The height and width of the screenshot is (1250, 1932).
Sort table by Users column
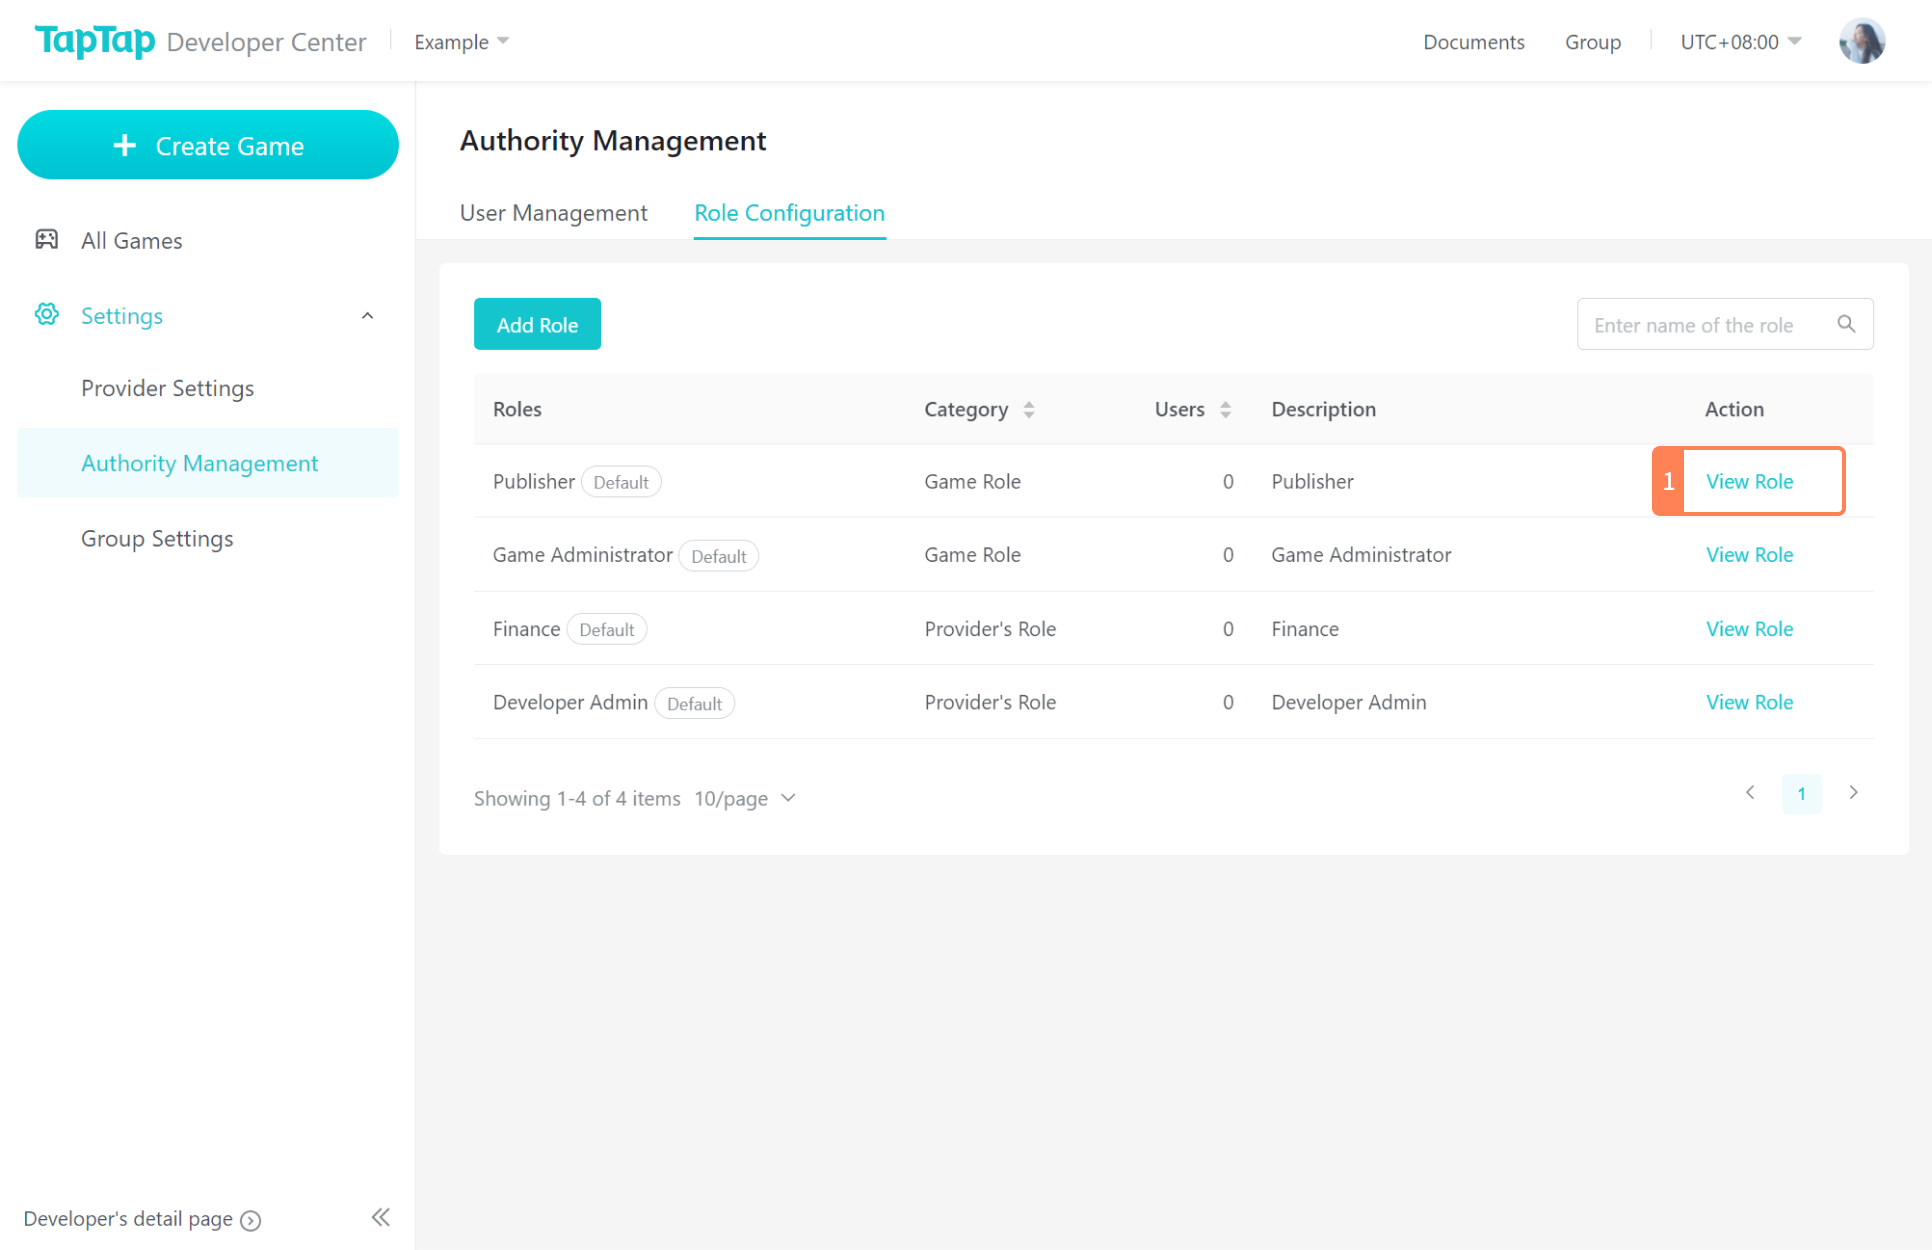click(x=1225, y=409)
